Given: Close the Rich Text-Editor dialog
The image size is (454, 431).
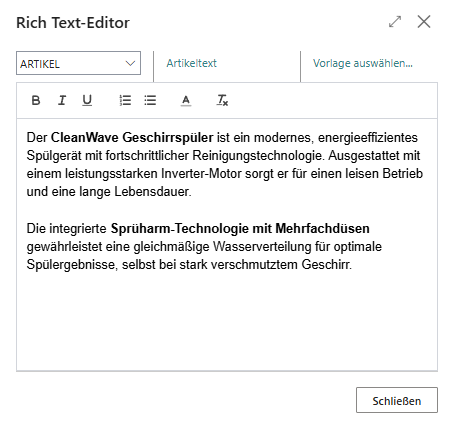Looking at the screenshot, I should click(x=424, y=22).
